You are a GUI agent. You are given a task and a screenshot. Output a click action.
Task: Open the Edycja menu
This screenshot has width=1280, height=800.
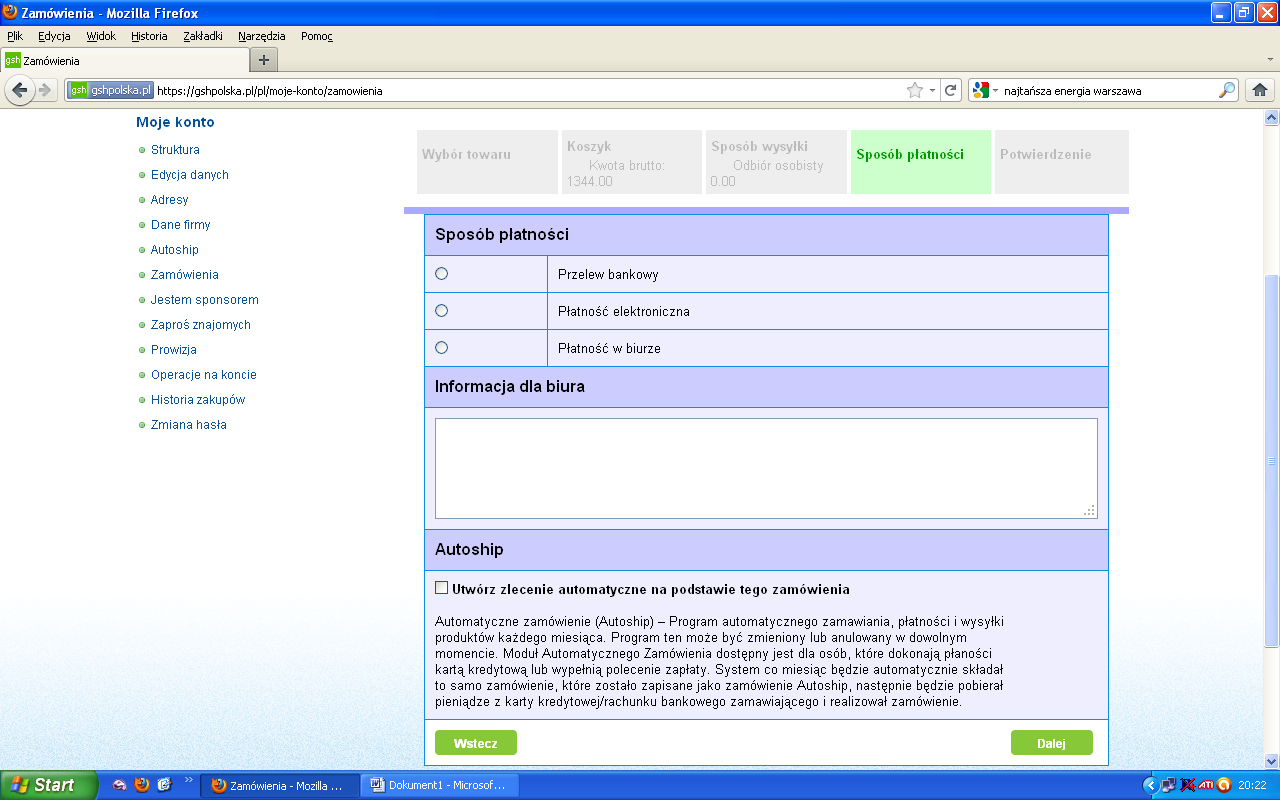point(54,36)
